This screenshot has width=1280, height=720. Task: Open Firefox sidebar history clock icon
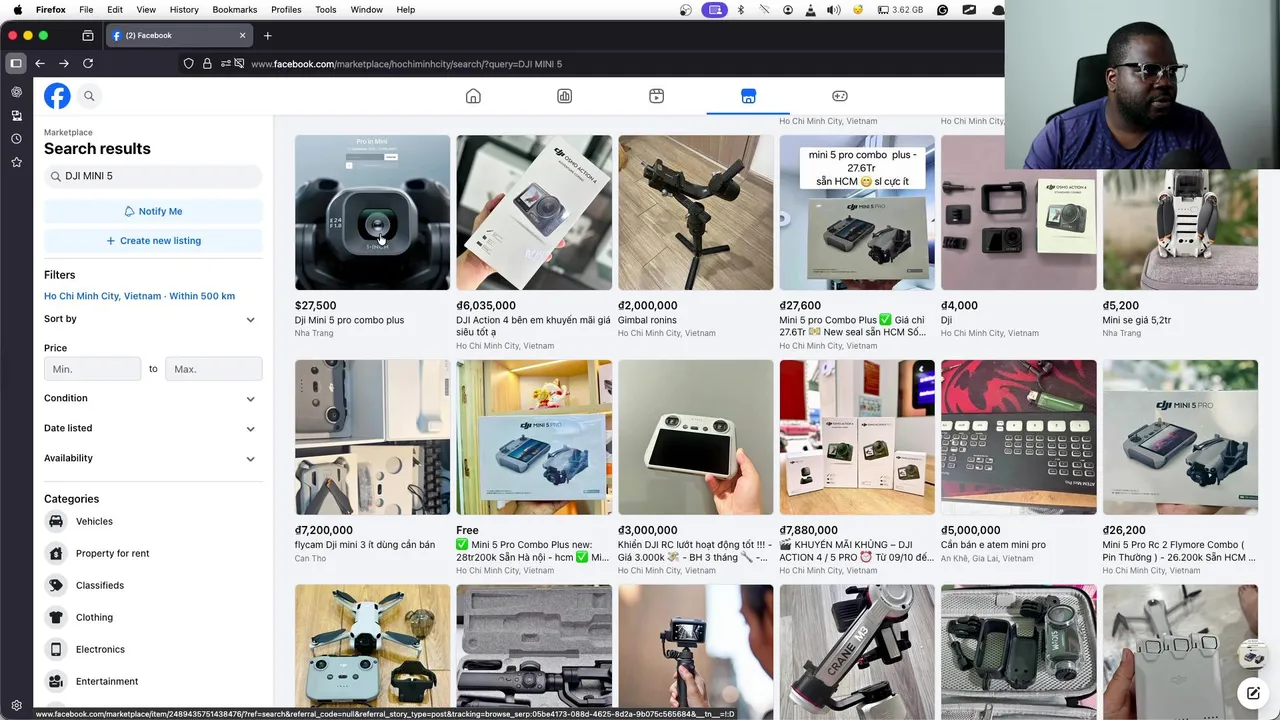click(x=16, y=139)
